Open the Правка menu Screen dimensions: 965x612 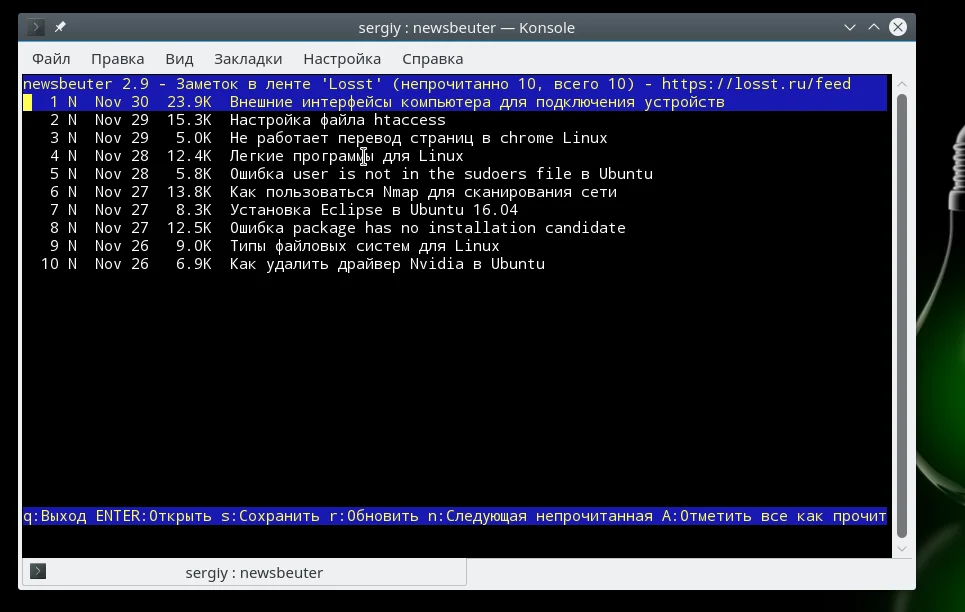tap(118, 58)
